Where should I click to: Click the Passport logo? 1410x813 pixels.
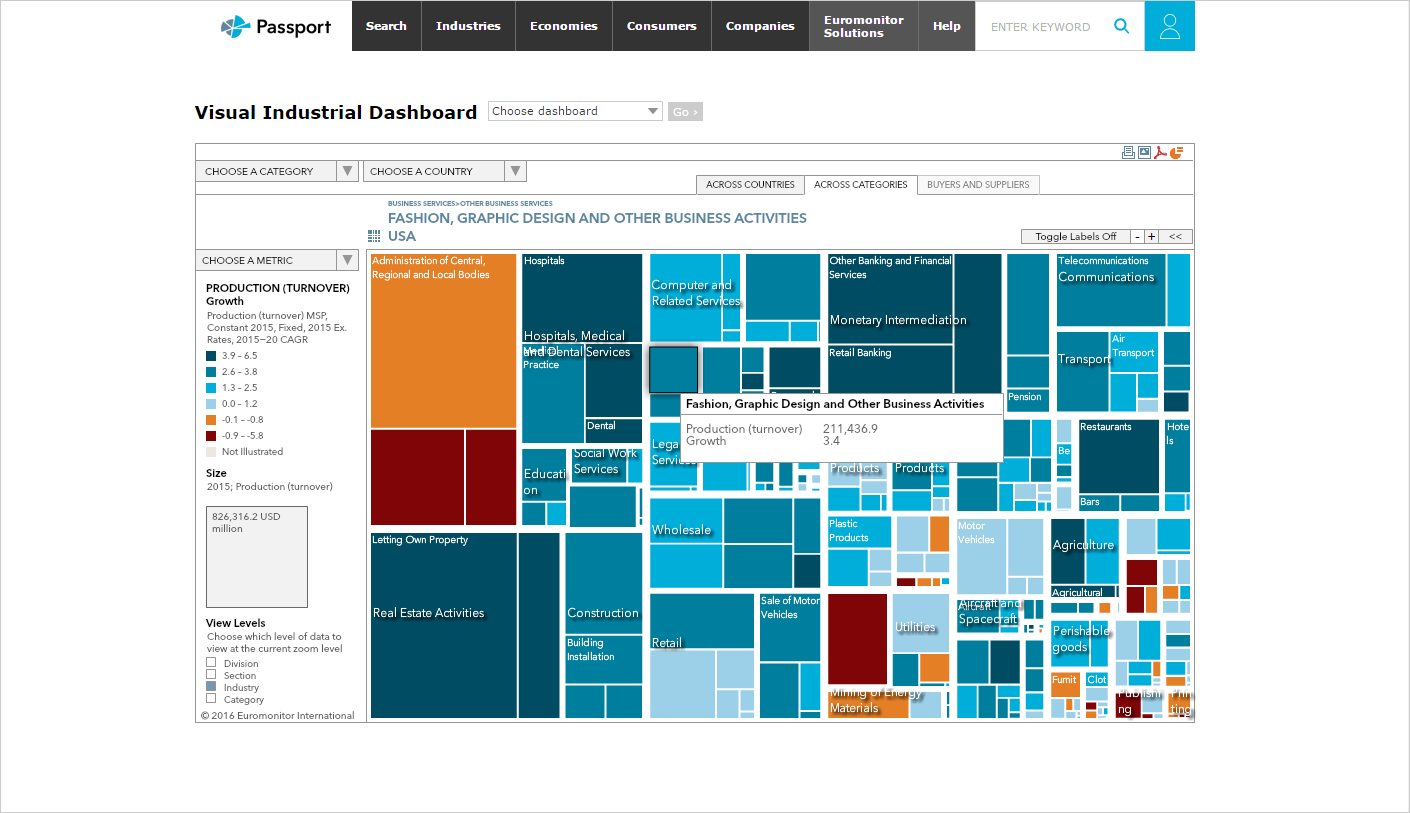click(276, 27)
